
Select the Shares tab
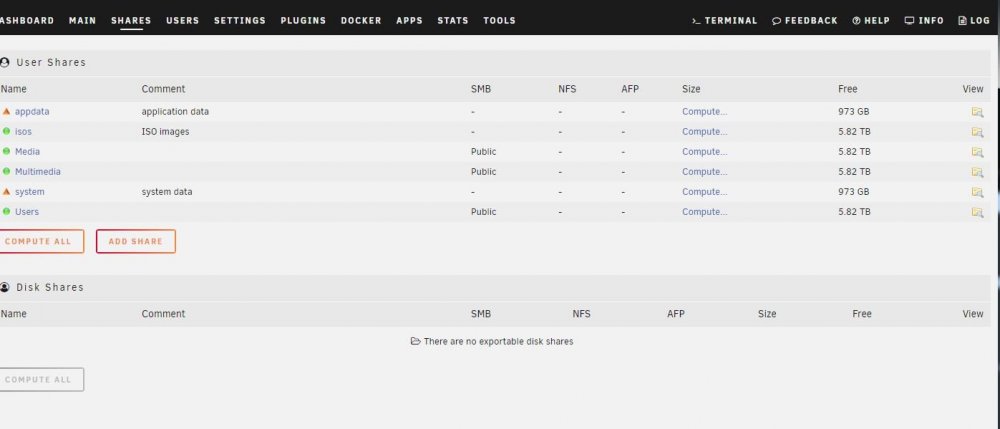pos(131,20)
